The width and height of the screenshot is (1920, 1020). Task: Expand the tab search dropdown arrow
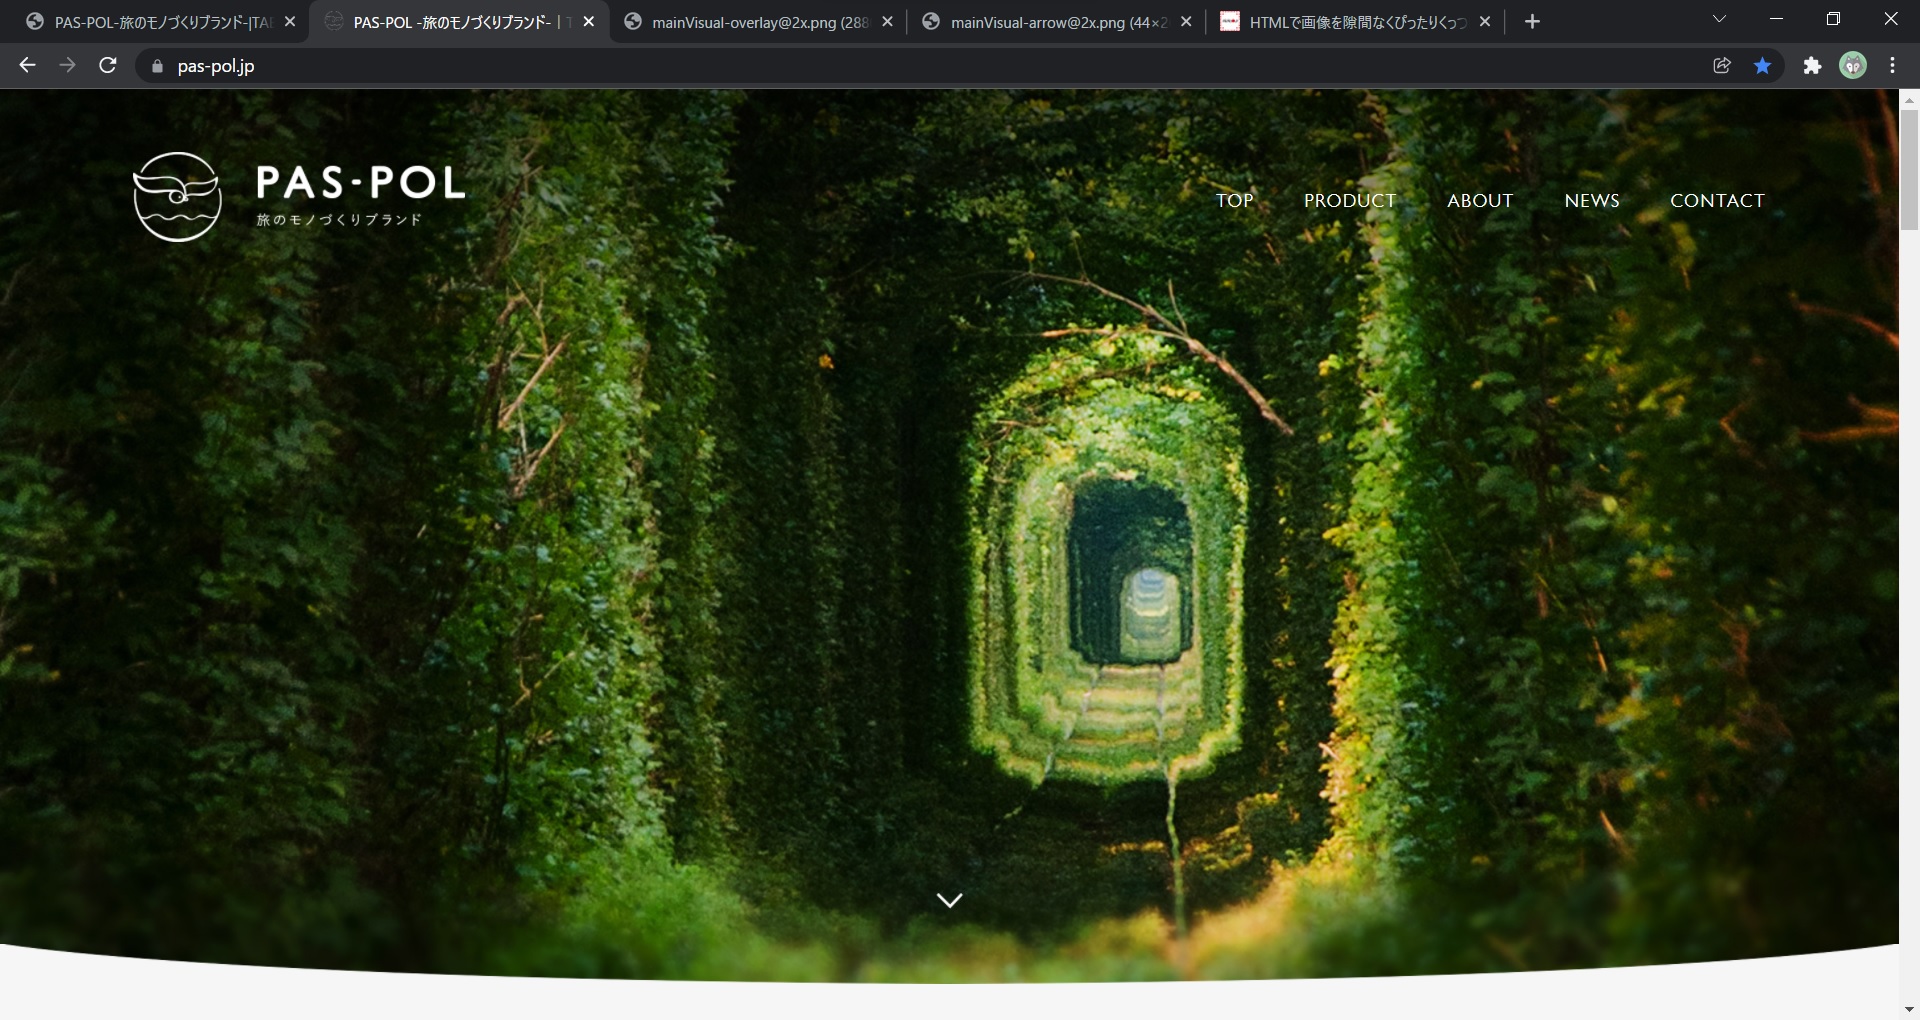1719,20
